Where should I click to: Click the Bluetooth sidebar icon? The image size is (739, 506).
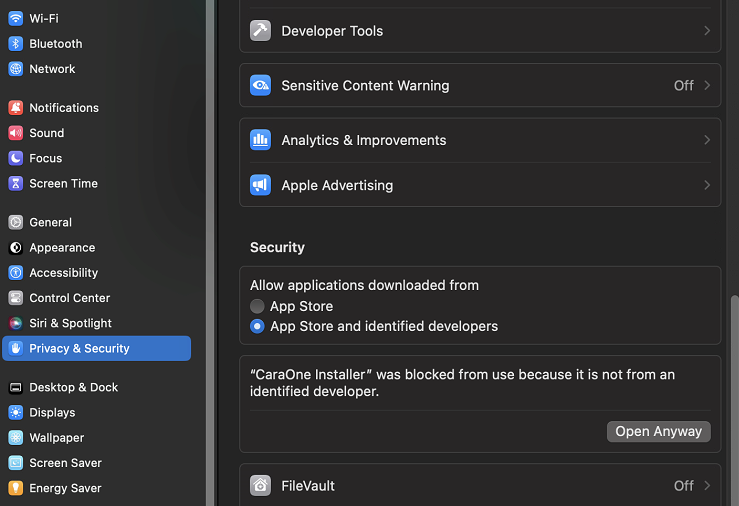(x=16, y=44)
